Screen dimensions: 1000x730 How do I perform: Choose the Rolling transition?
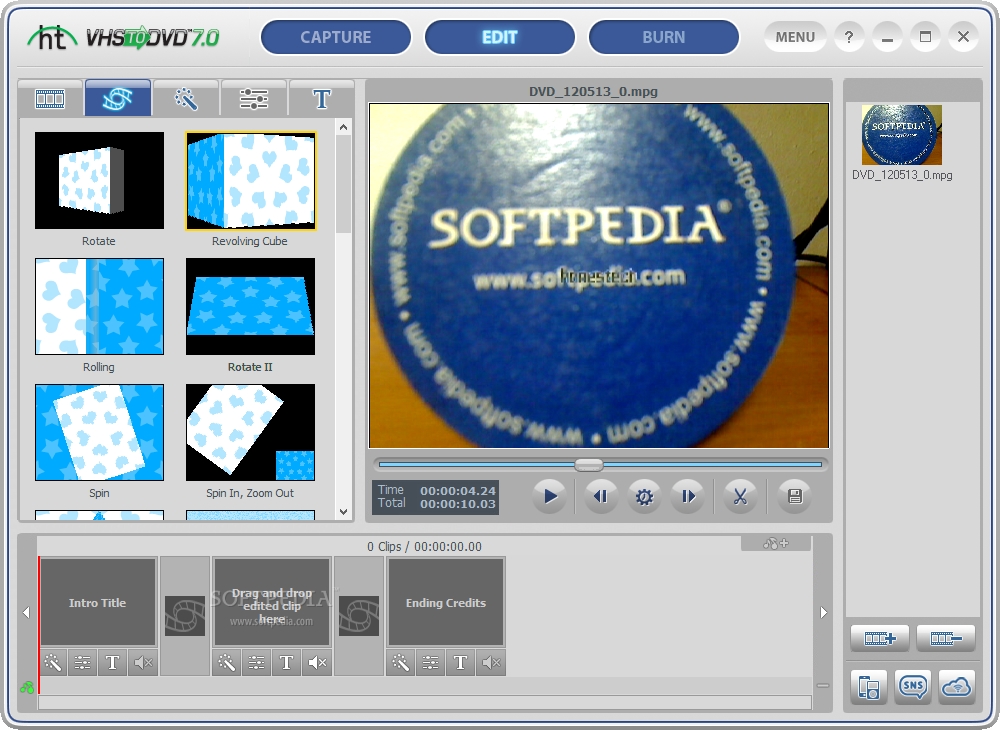(99, 306)
